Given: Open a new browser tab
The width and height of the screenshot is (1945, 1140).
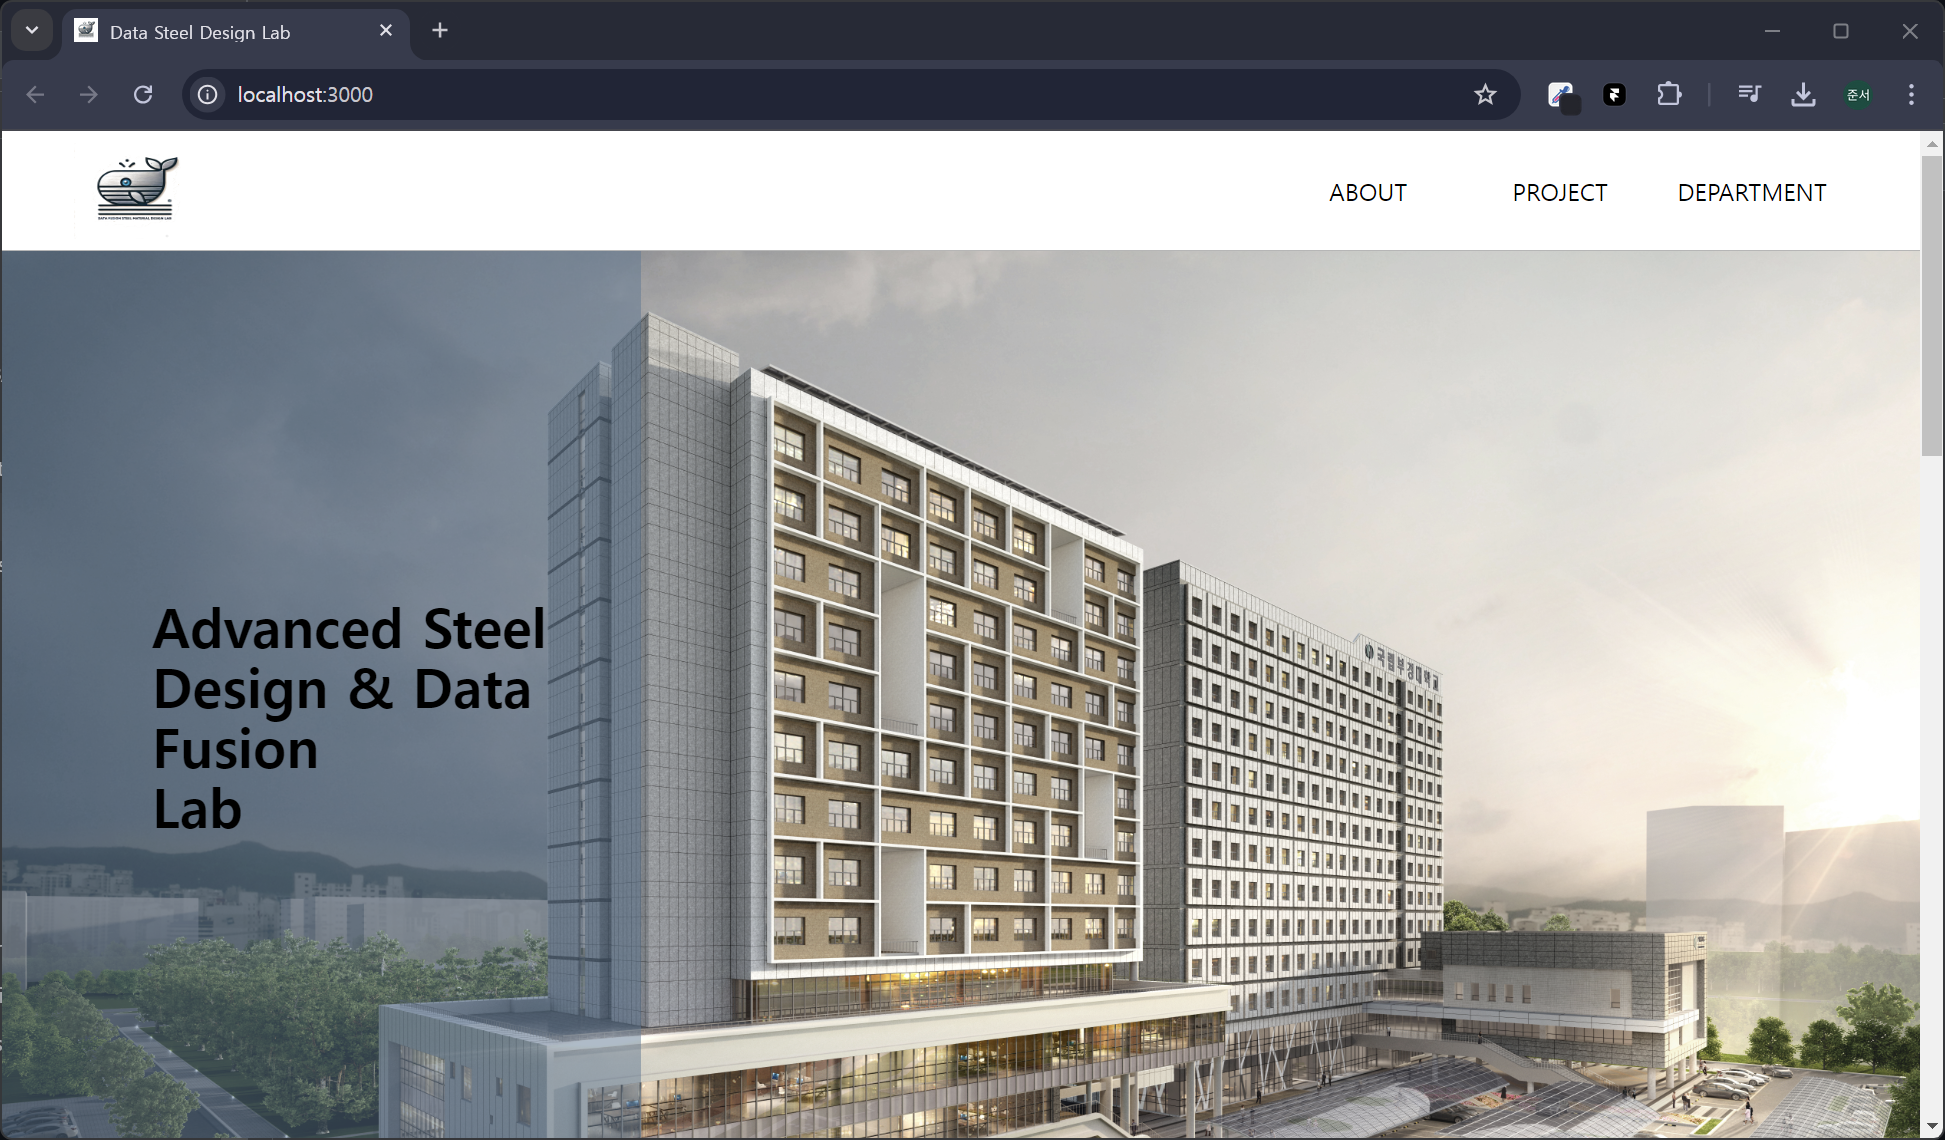Looking at the screenshot, I should [x=440, y=31].
